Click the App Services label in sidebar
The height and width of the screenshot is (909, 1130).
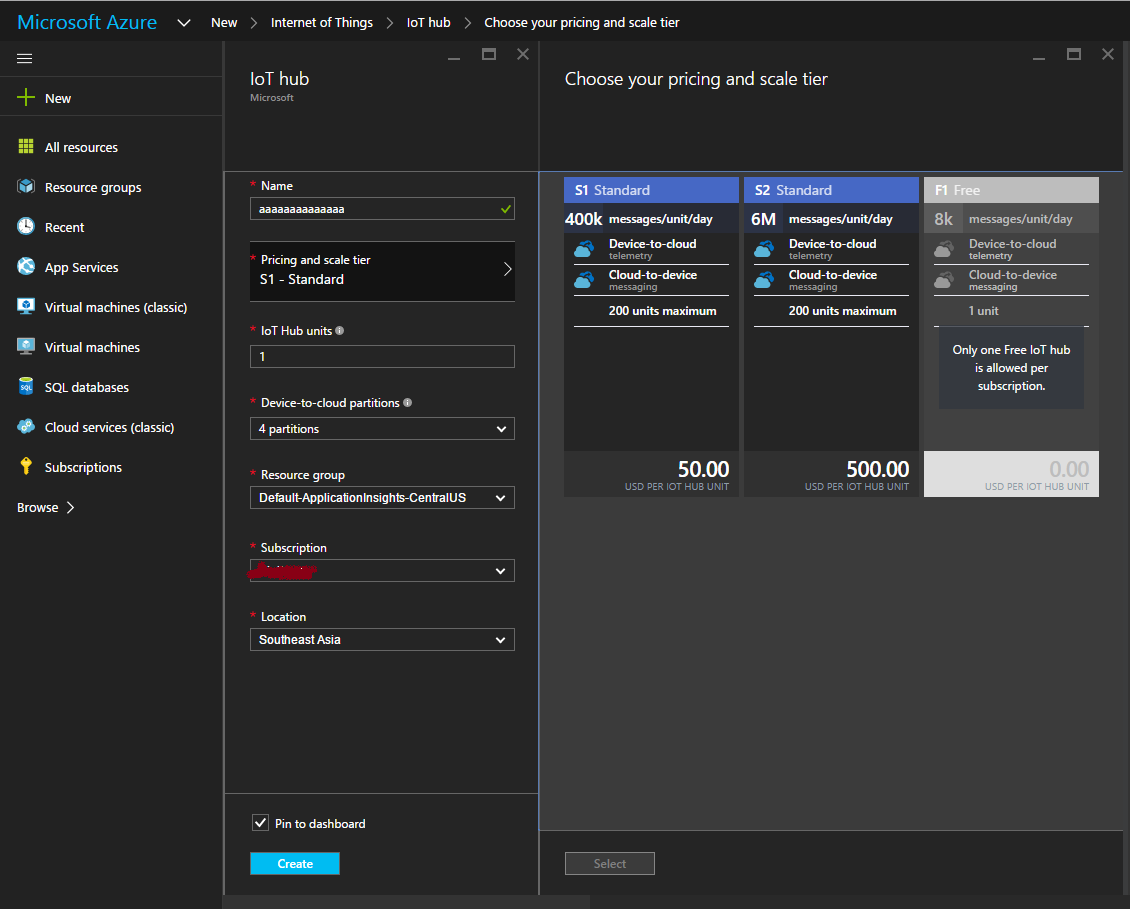[81, 267]
